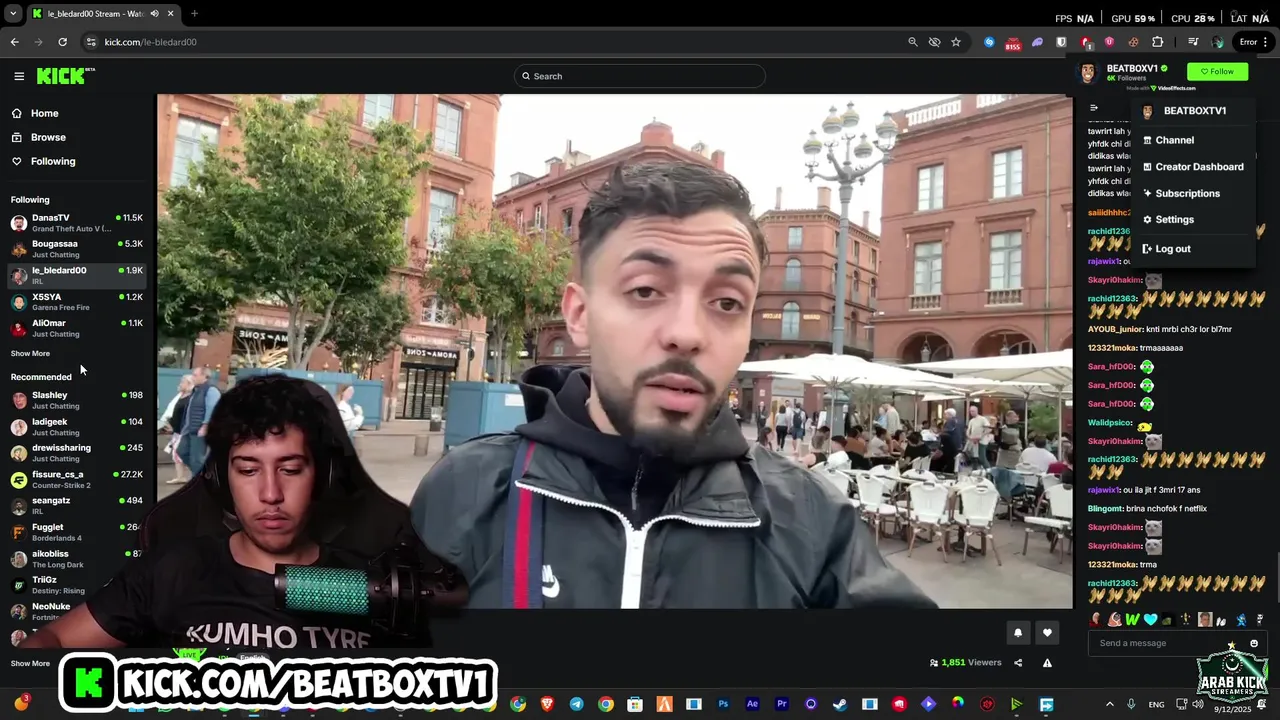Open the Kick hamburger sidebar menu
This screenshot has width=1280, height=720.
(x=19, y=76)
